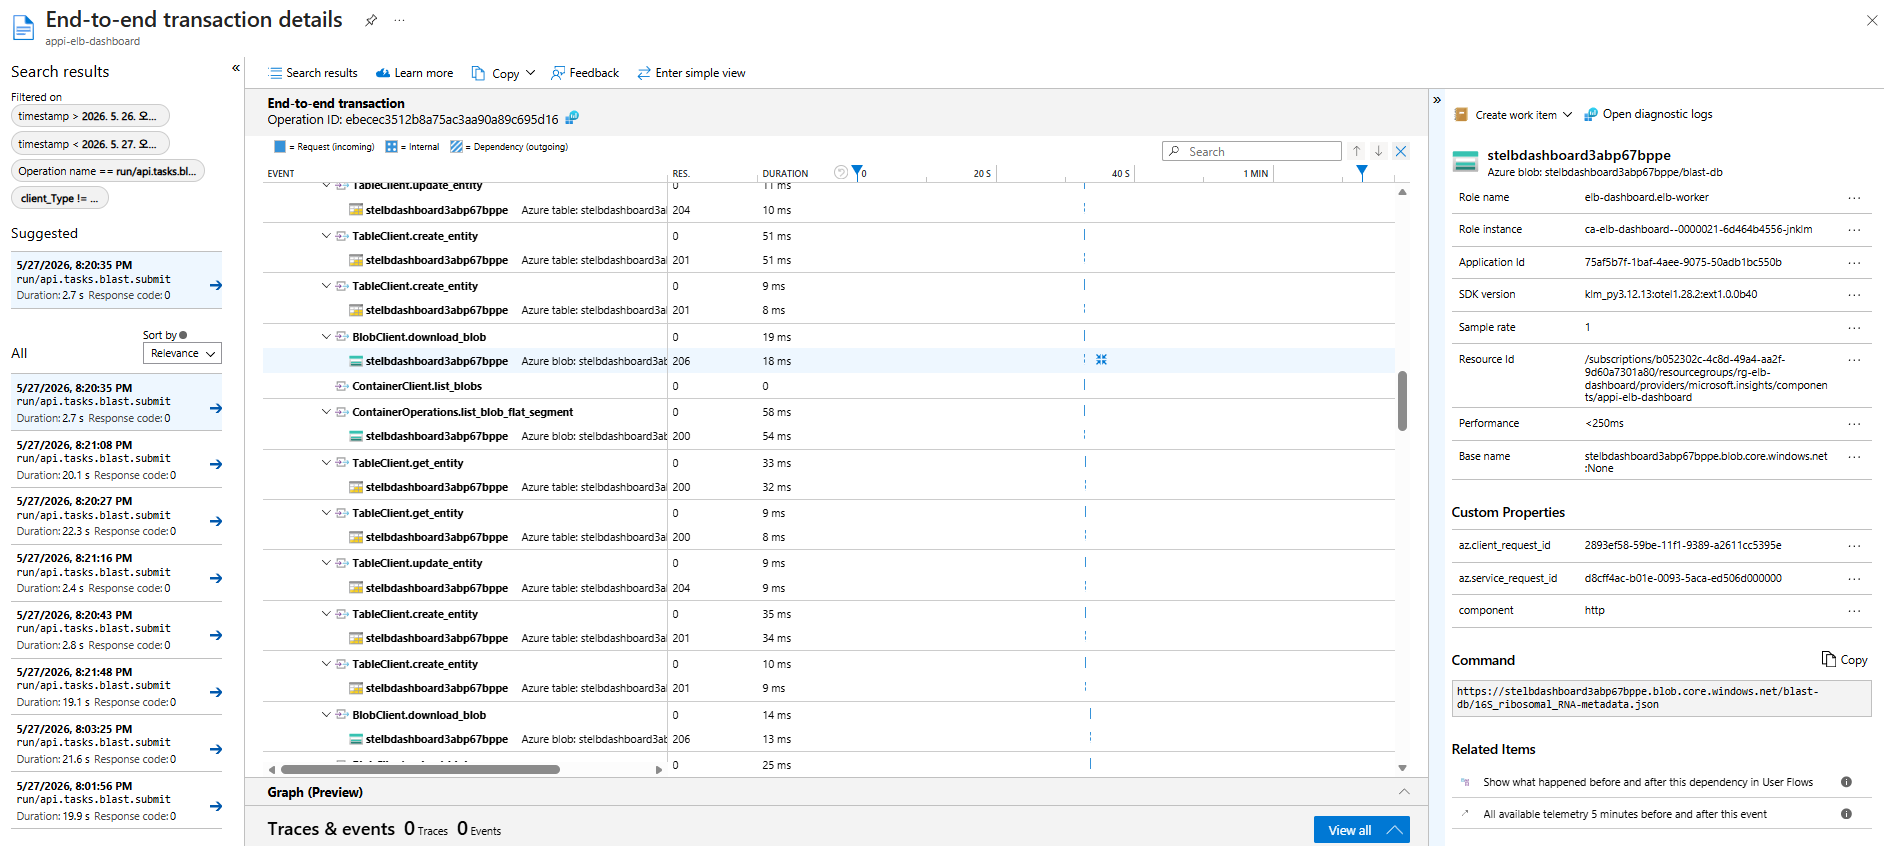
Task: Click Search results toolbar button
Action: point(313,73)
